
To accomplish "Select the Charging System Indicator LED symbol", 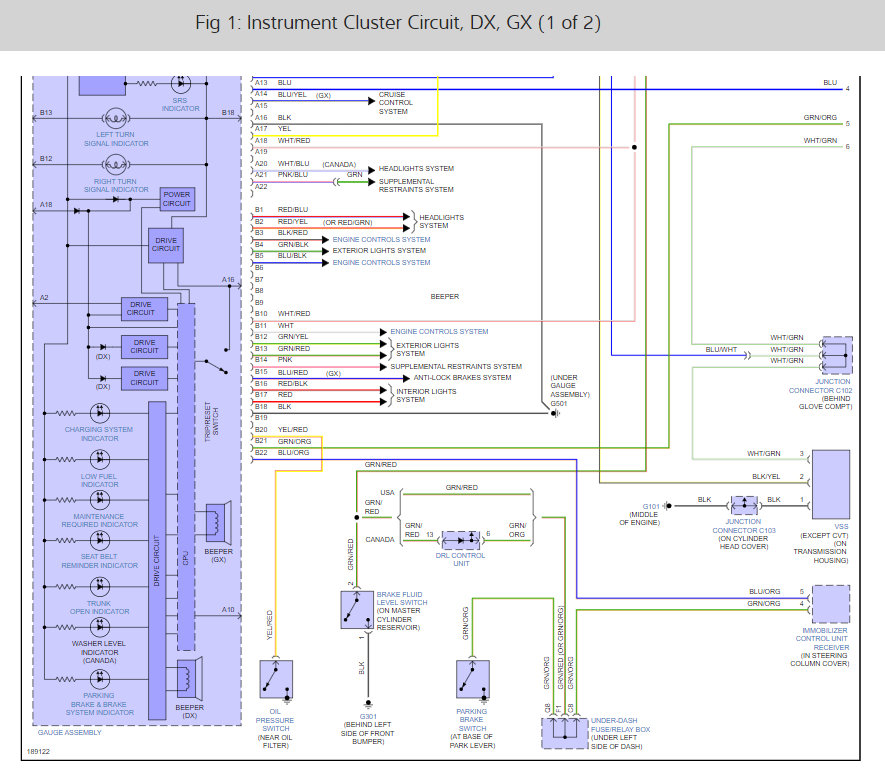I will 100,413.
